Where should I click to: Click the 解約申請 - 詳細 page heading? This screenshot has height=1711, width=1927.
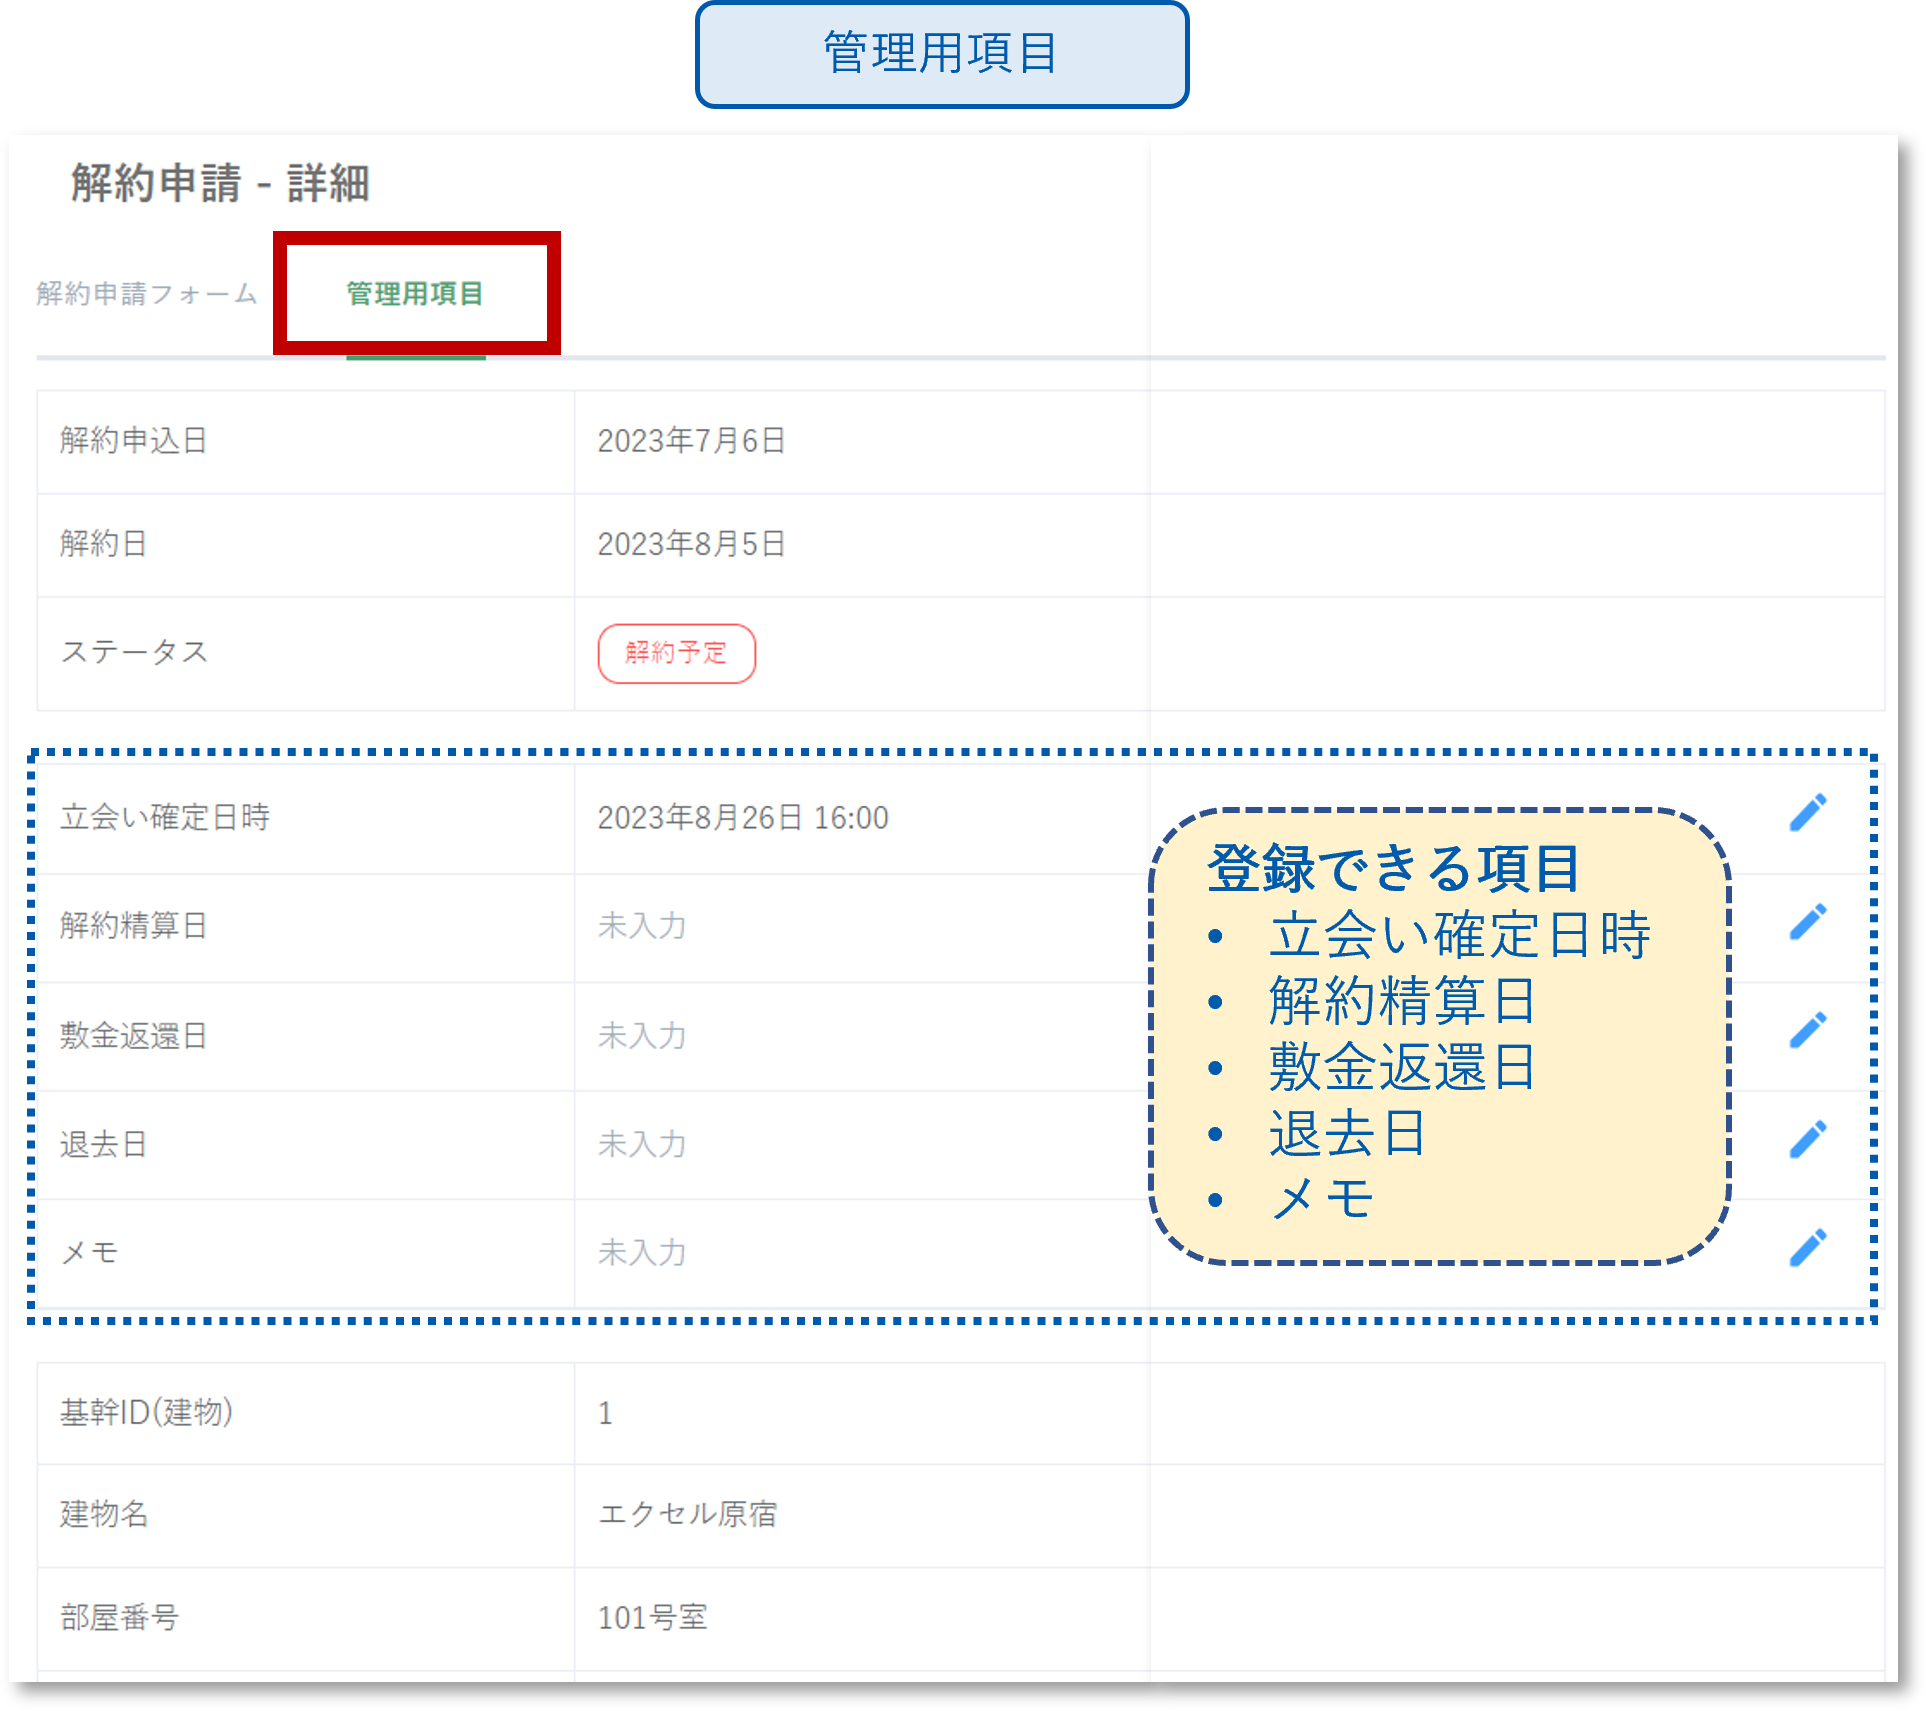tap(220, 184)
